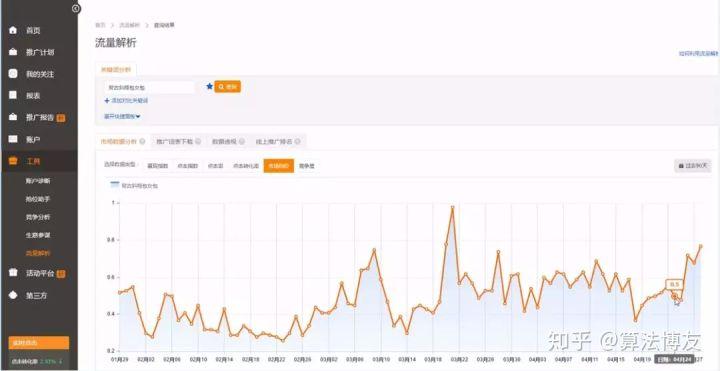Viewport: 720px width, 371px height.
Task: Open 第三方 via its sidebar icon
Action: pos(13,295)
